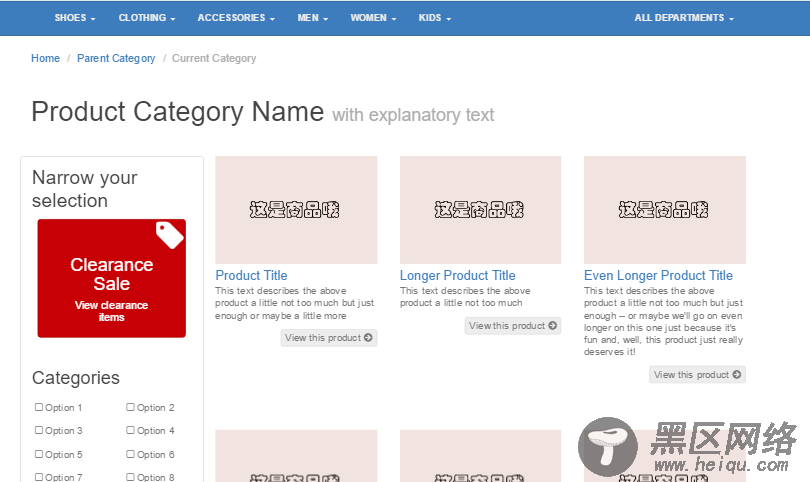The width and height of the screenshot is (810, 482).
Task: Click the Clearance Sale banner
Action: click(x=112, y=278)
